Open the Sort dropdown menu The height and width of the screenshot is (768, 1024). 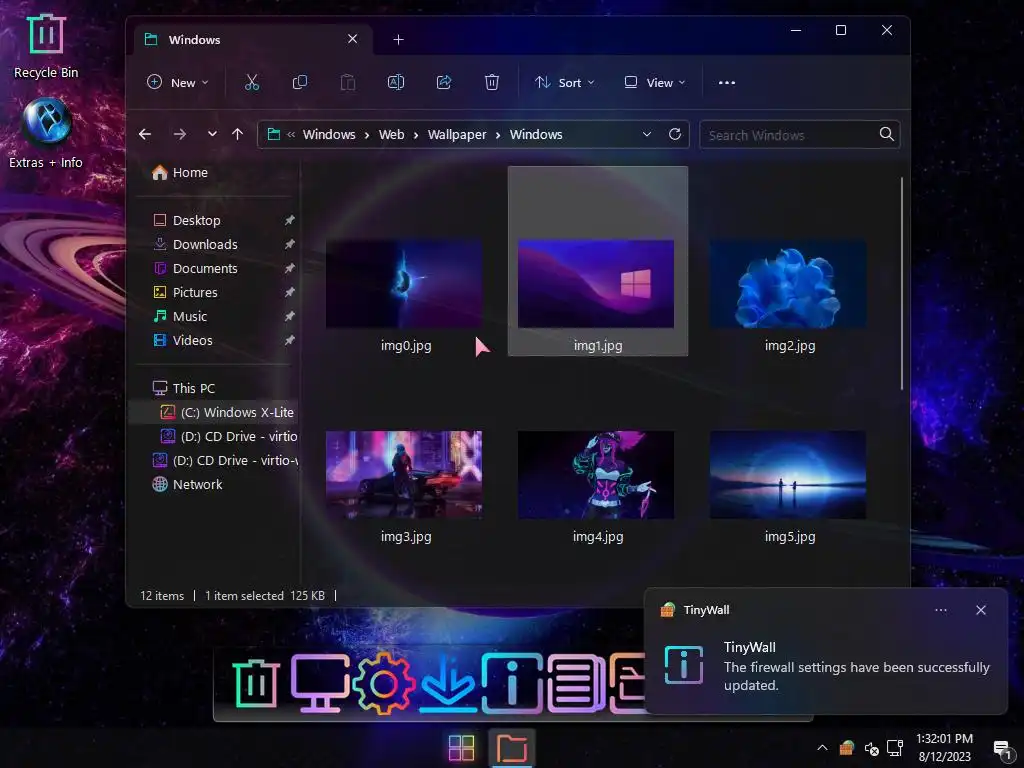click(x=564, y=82)
